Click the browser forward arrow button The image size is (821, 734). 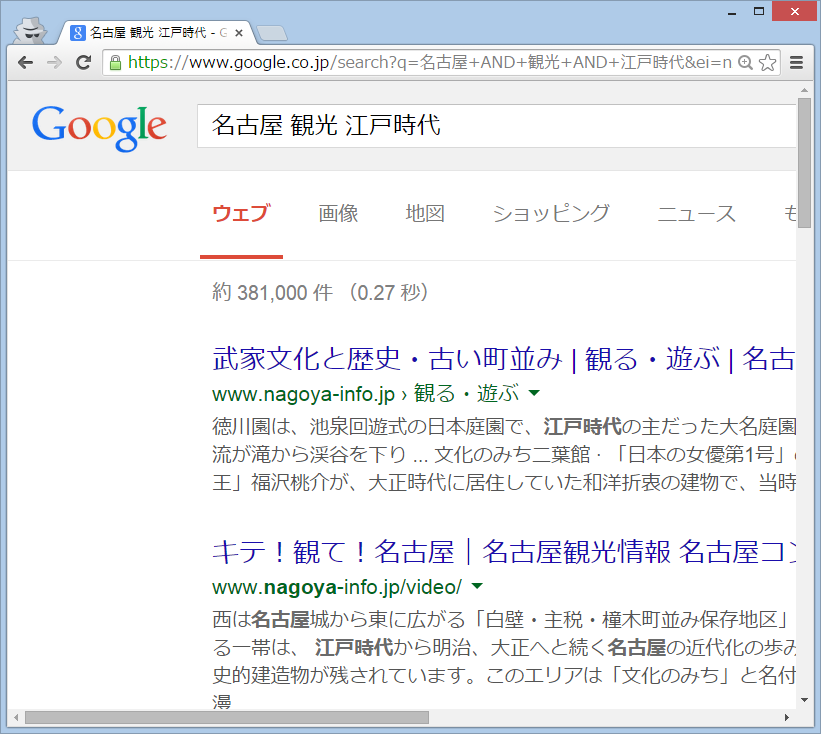(54, 63)
